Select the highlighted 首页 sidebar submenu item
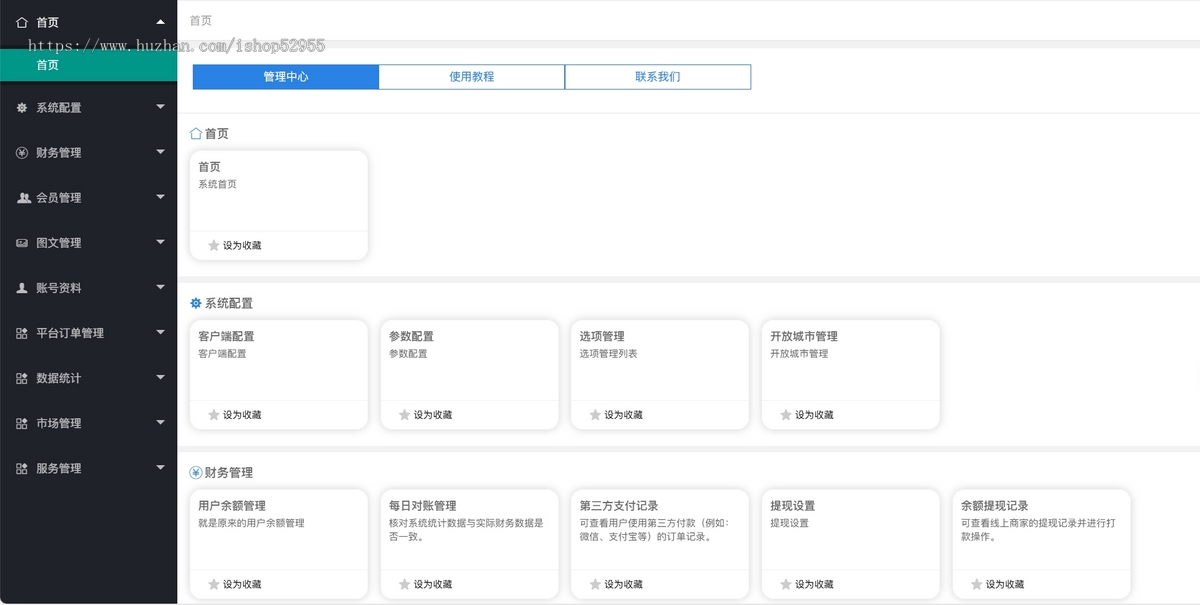1200x605 pixels. [88, 65]
